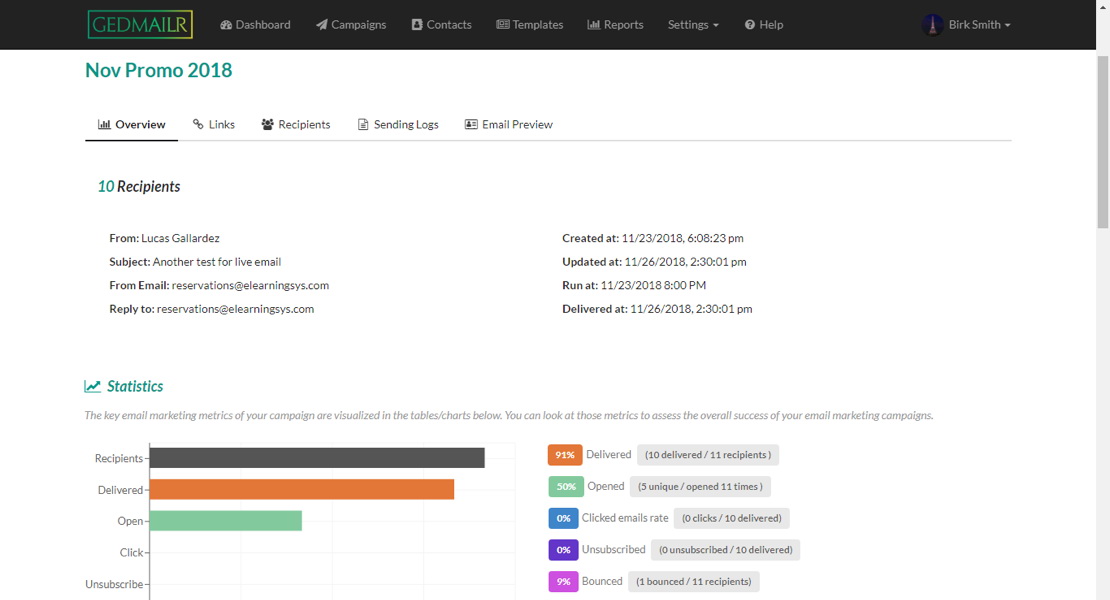1110x600 pixels.
Task: Click the Reports bar chart icon
Action: (593, 24)
